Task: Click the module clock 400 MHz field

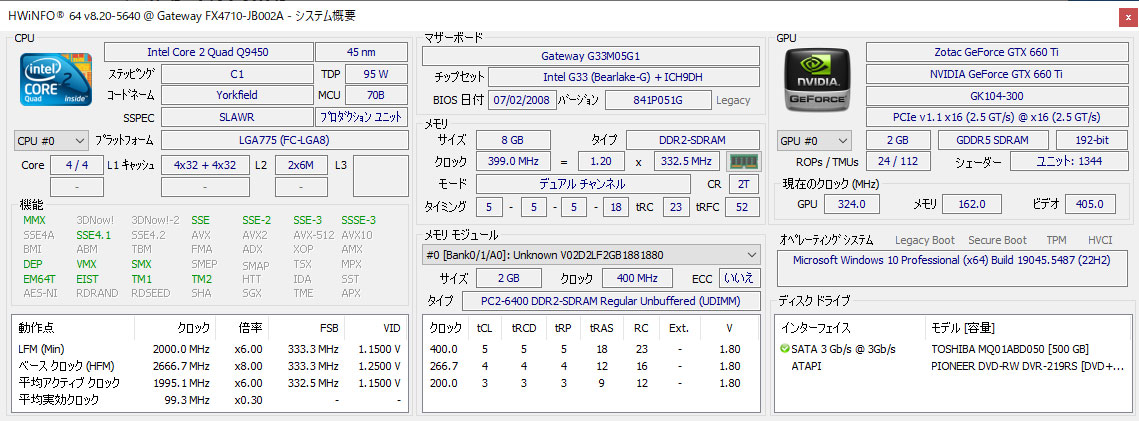Action: coord(637,279)
